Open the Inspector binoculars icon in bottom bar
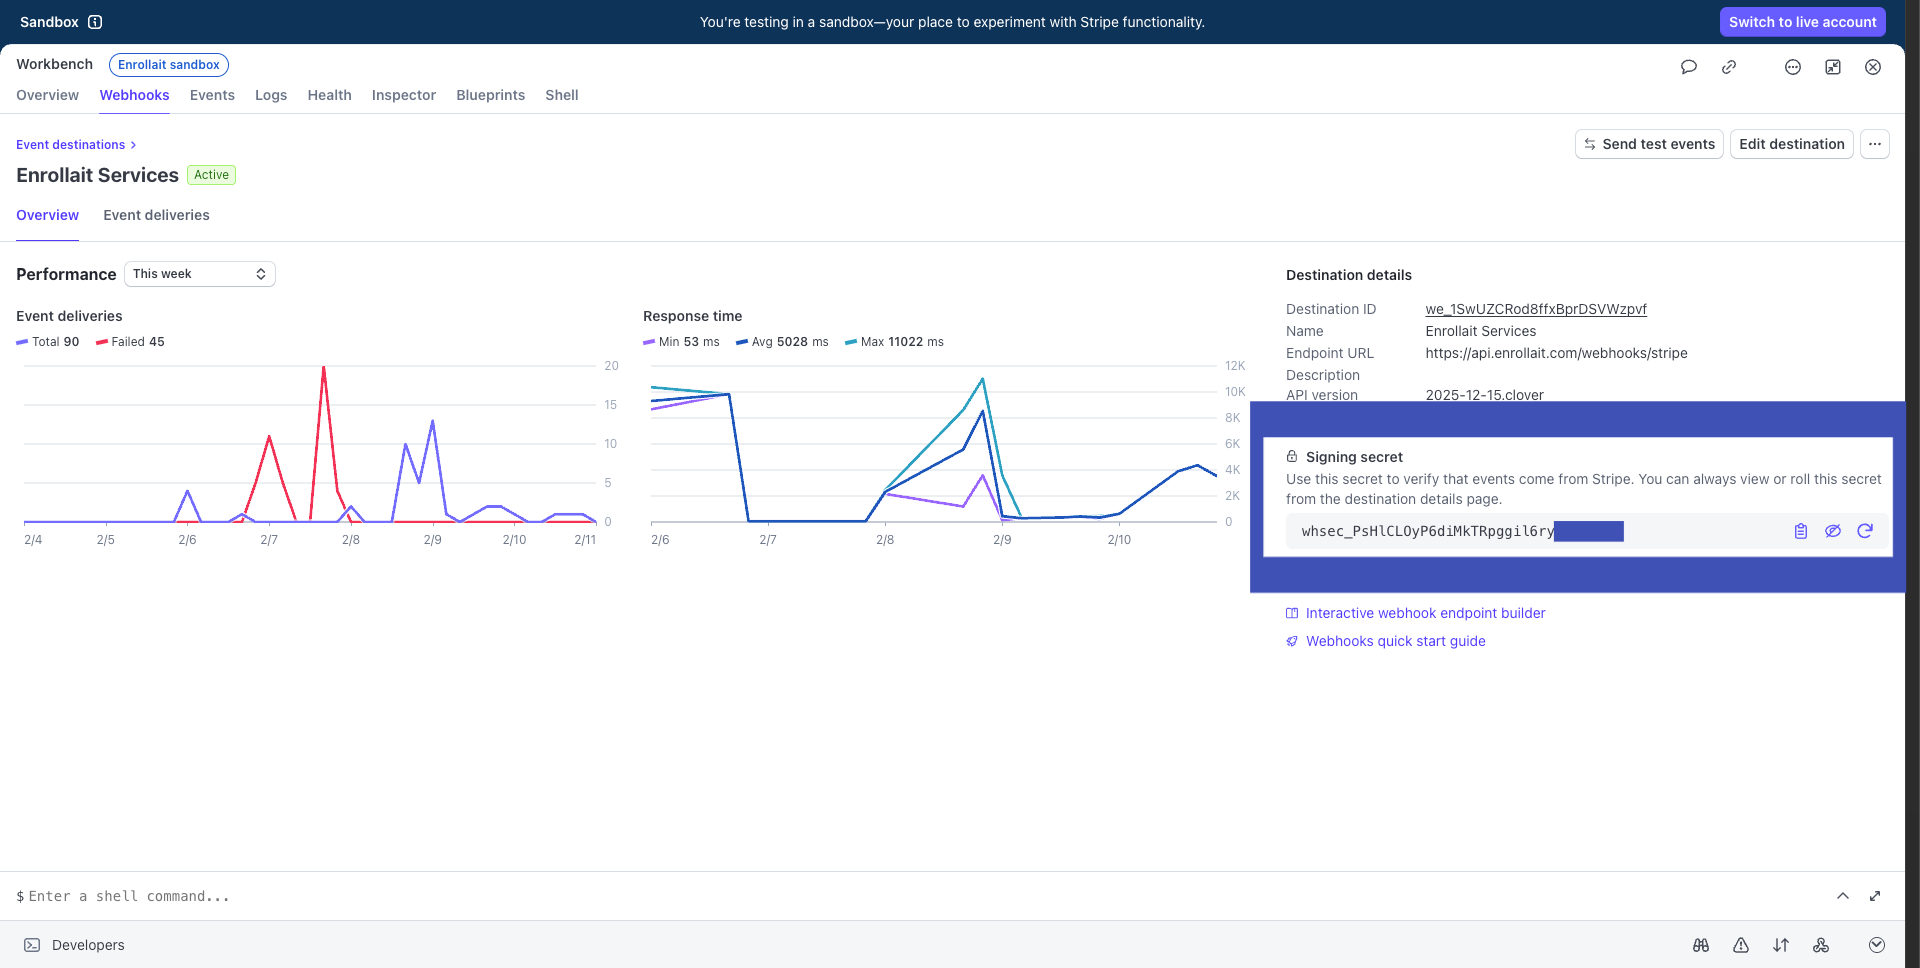Screen dimensions: 1920x968 (x=1701, y=945)
